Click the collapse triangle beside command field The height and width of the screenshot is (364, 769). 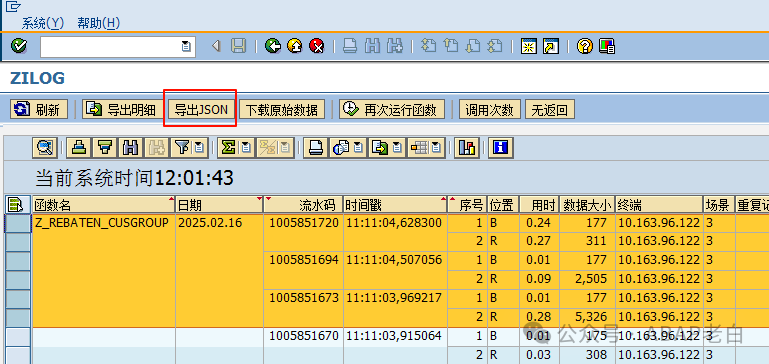pos(215,46)
